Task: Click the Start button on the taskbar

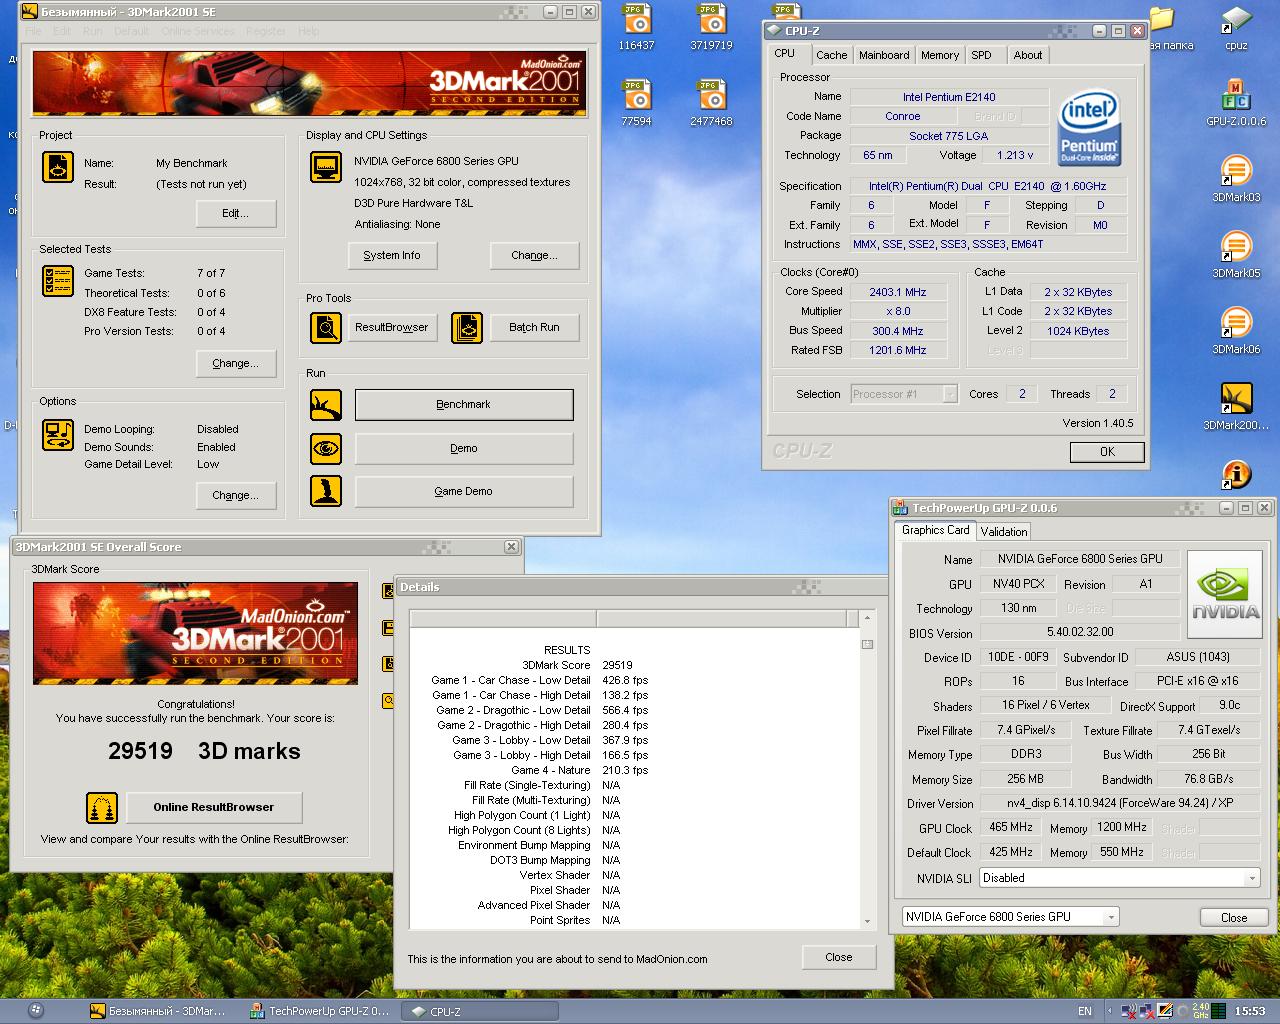Action: point(36,1010)
